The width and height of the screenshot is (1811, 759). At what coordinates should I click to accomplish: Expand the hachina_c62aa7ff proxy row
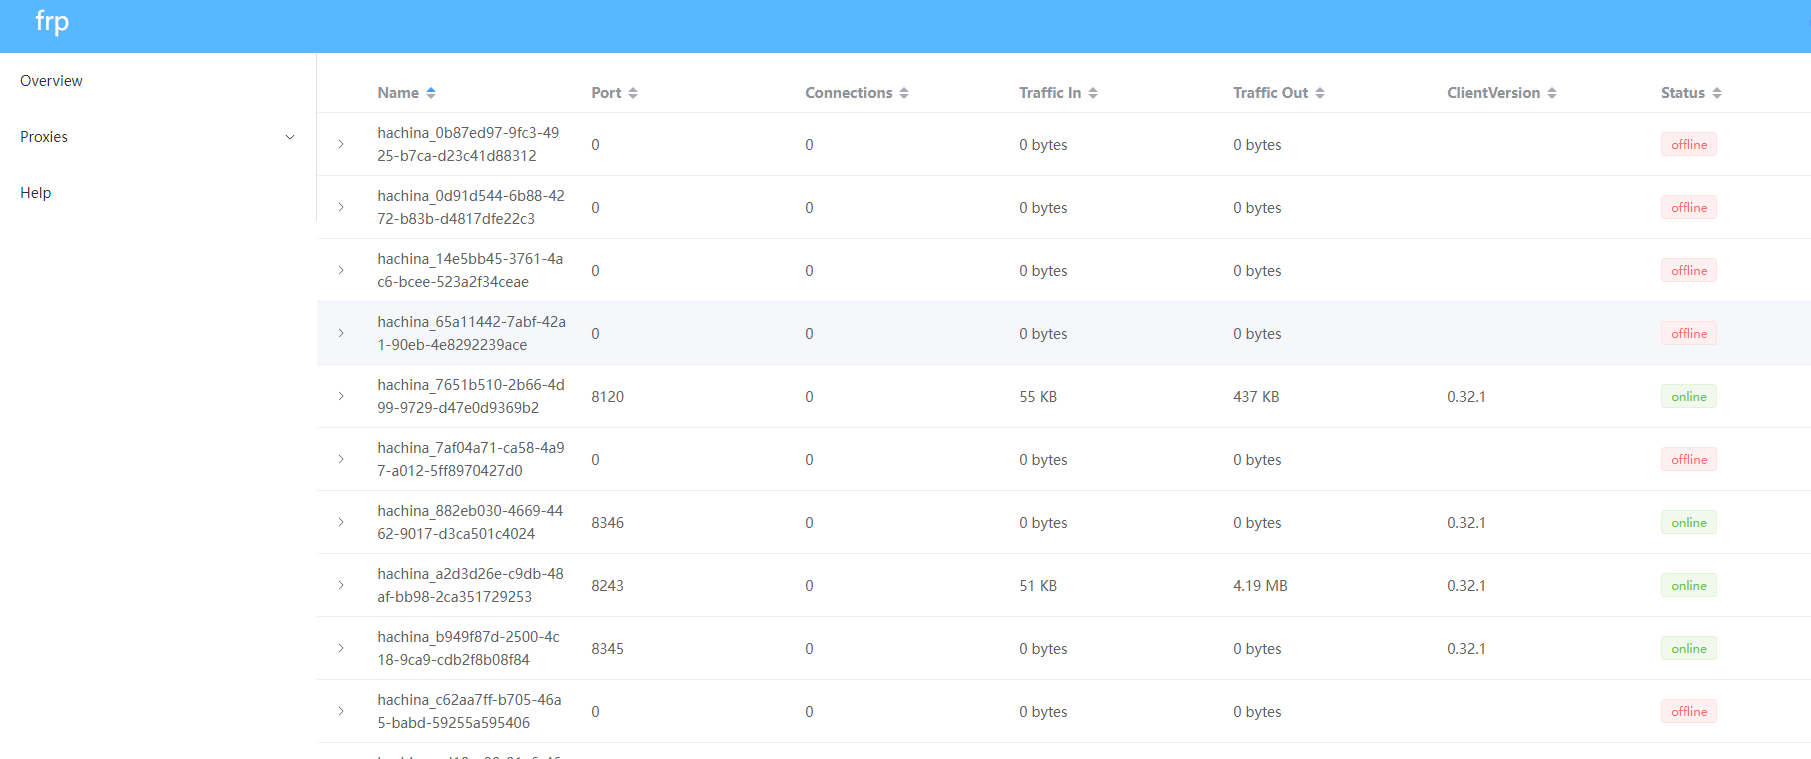pos(341,711)
